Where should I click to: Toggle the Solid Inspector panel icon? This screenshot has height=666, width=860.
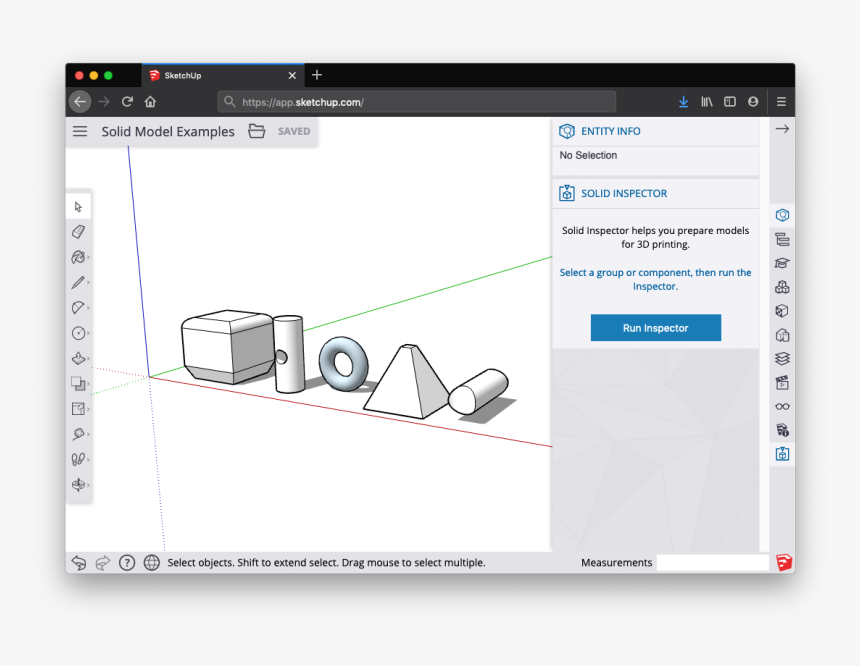(x=782, y=454)
